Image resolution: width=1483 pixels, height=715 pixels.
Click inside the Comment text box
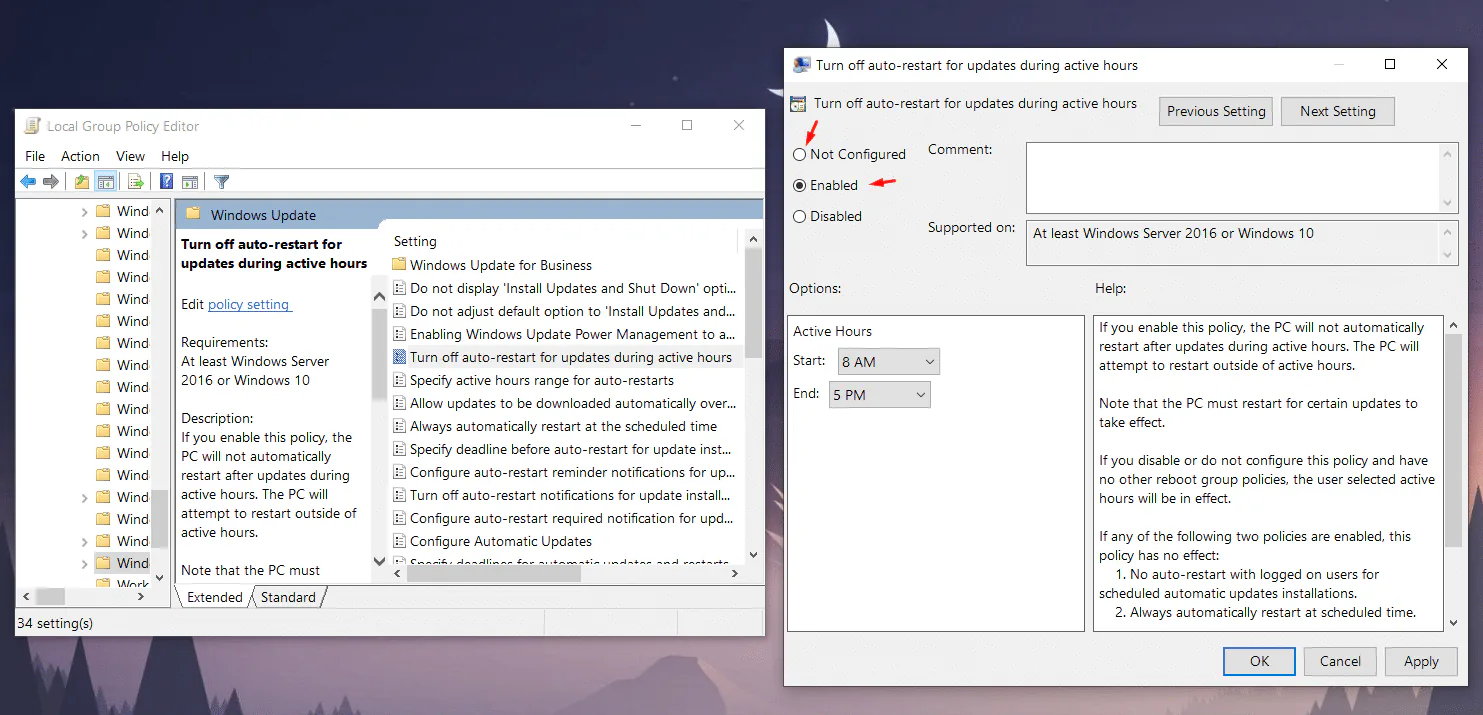coord(1234,176)
